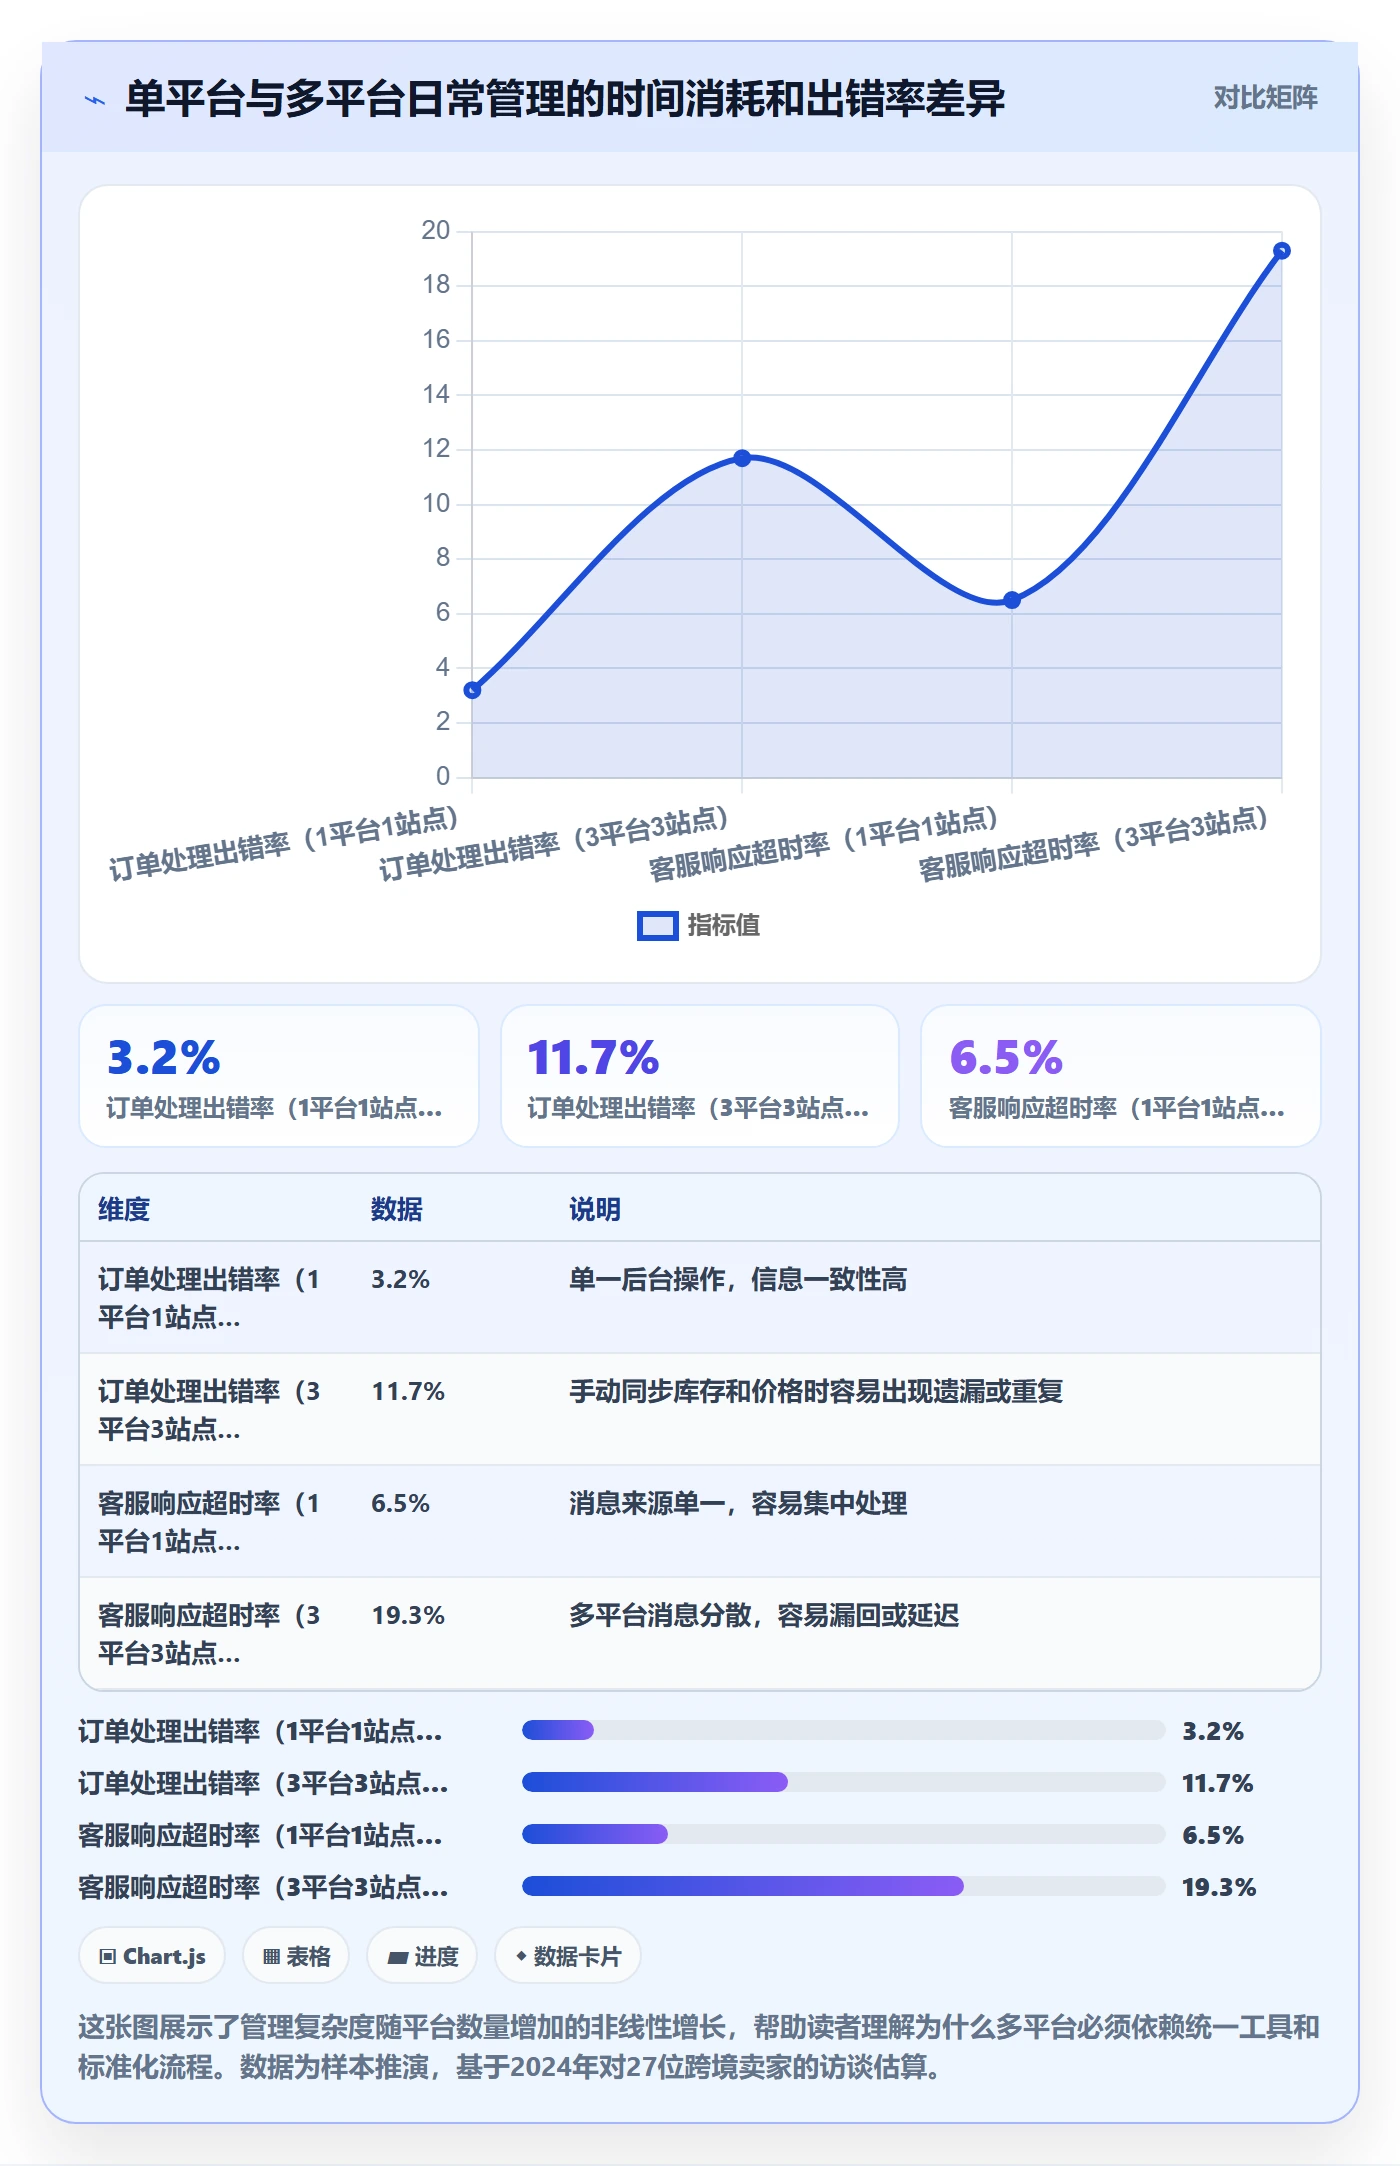Click the 表格 tag
The image size is (1400, 2166).
point(296,1956)
